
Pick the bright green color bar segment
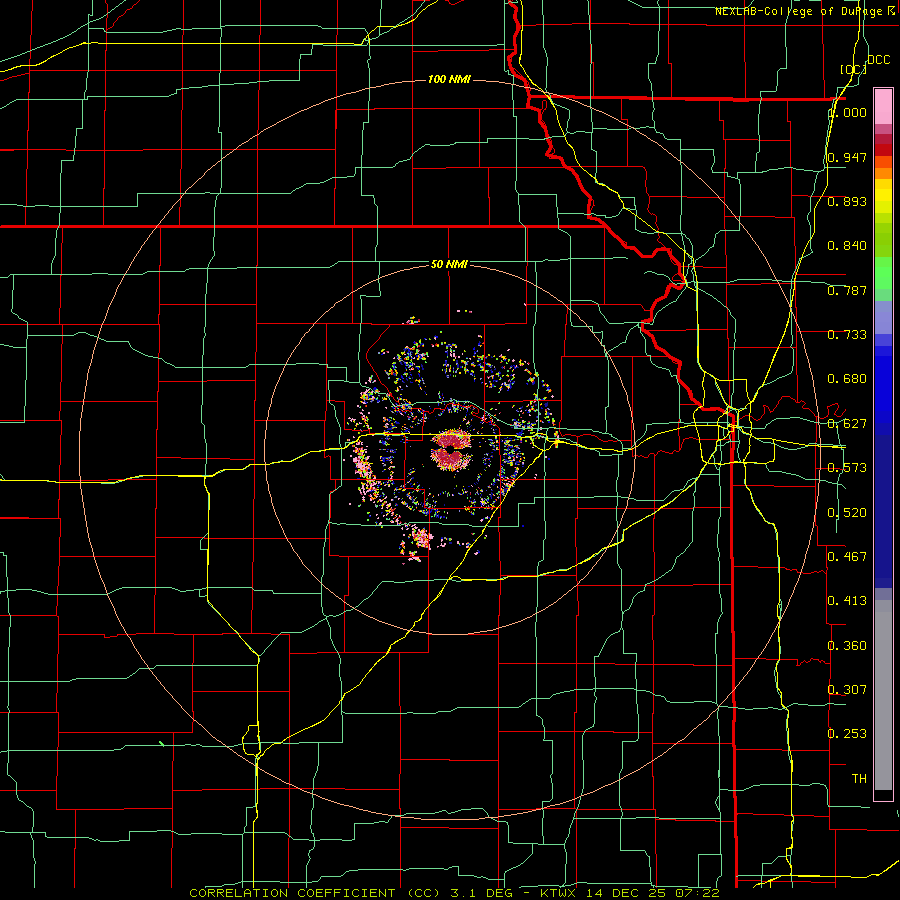(883, 273)
